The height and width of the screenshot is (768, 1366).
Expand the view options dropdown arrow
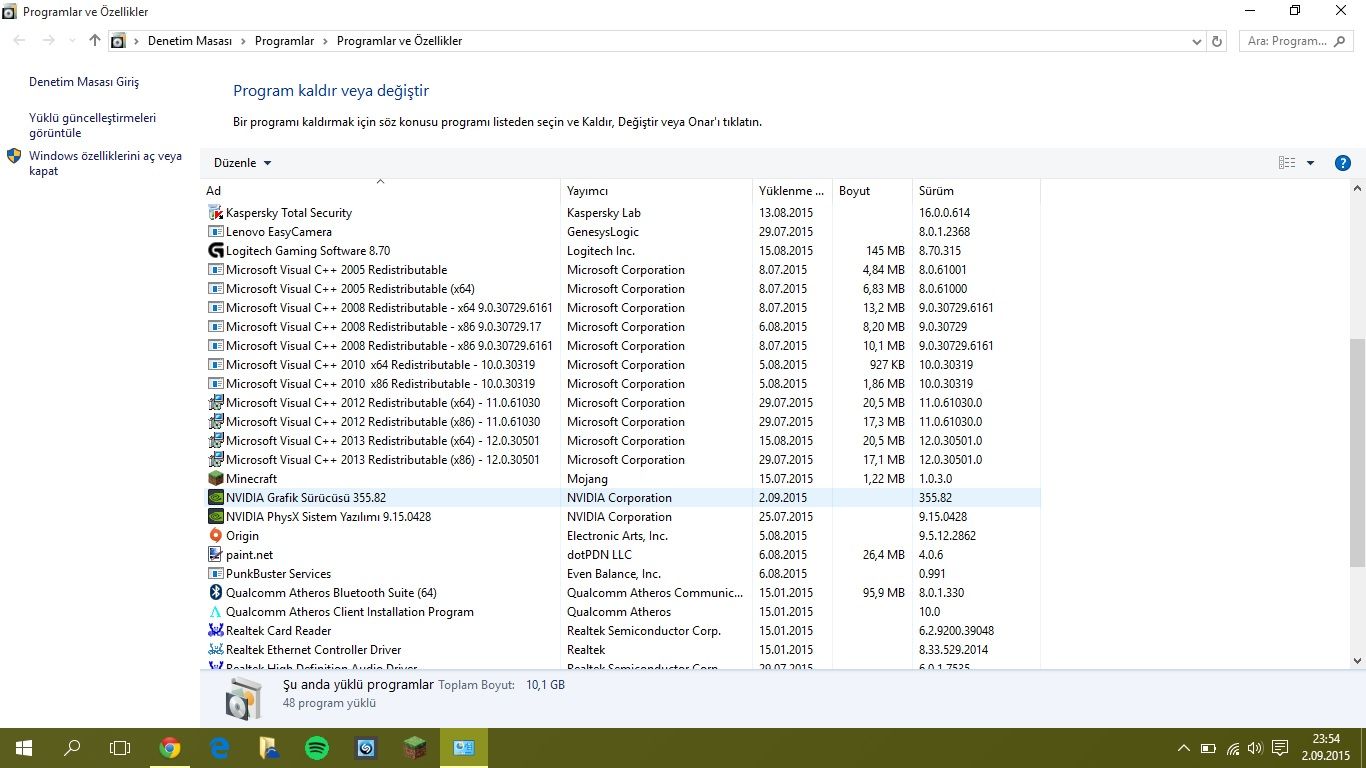click(1310, 163)
